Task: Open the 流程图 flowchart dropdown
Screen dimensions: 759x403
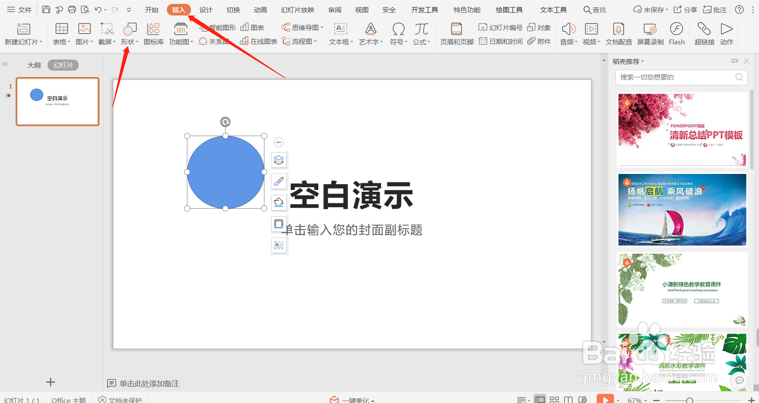Action: (x=299, y=42)
